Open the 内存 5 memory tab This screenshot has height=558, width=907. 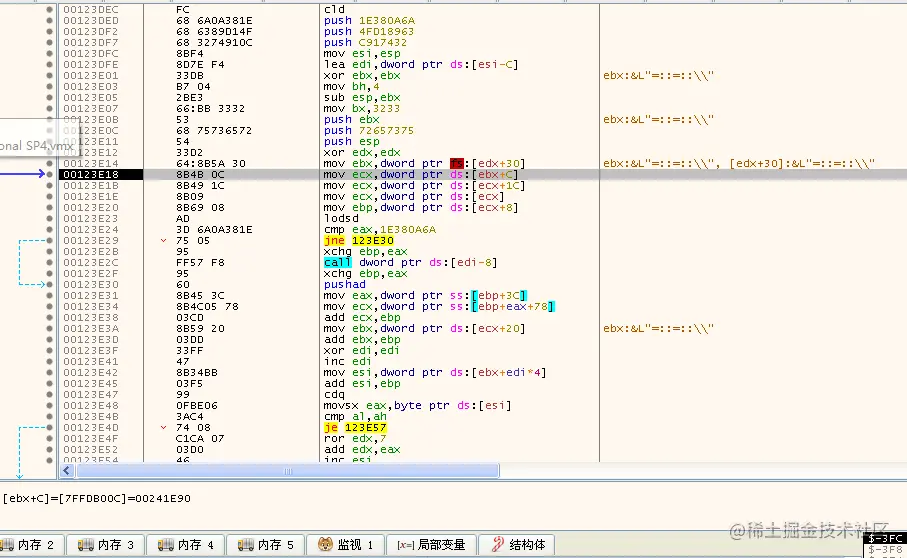pyautogui.click(x=266, y=545)
